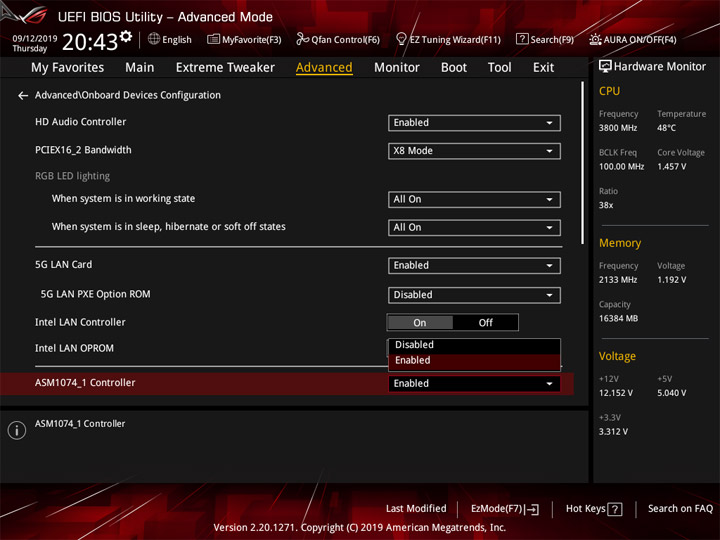
Task: Open My Favorites tab
Action: (x=68, y=68)
